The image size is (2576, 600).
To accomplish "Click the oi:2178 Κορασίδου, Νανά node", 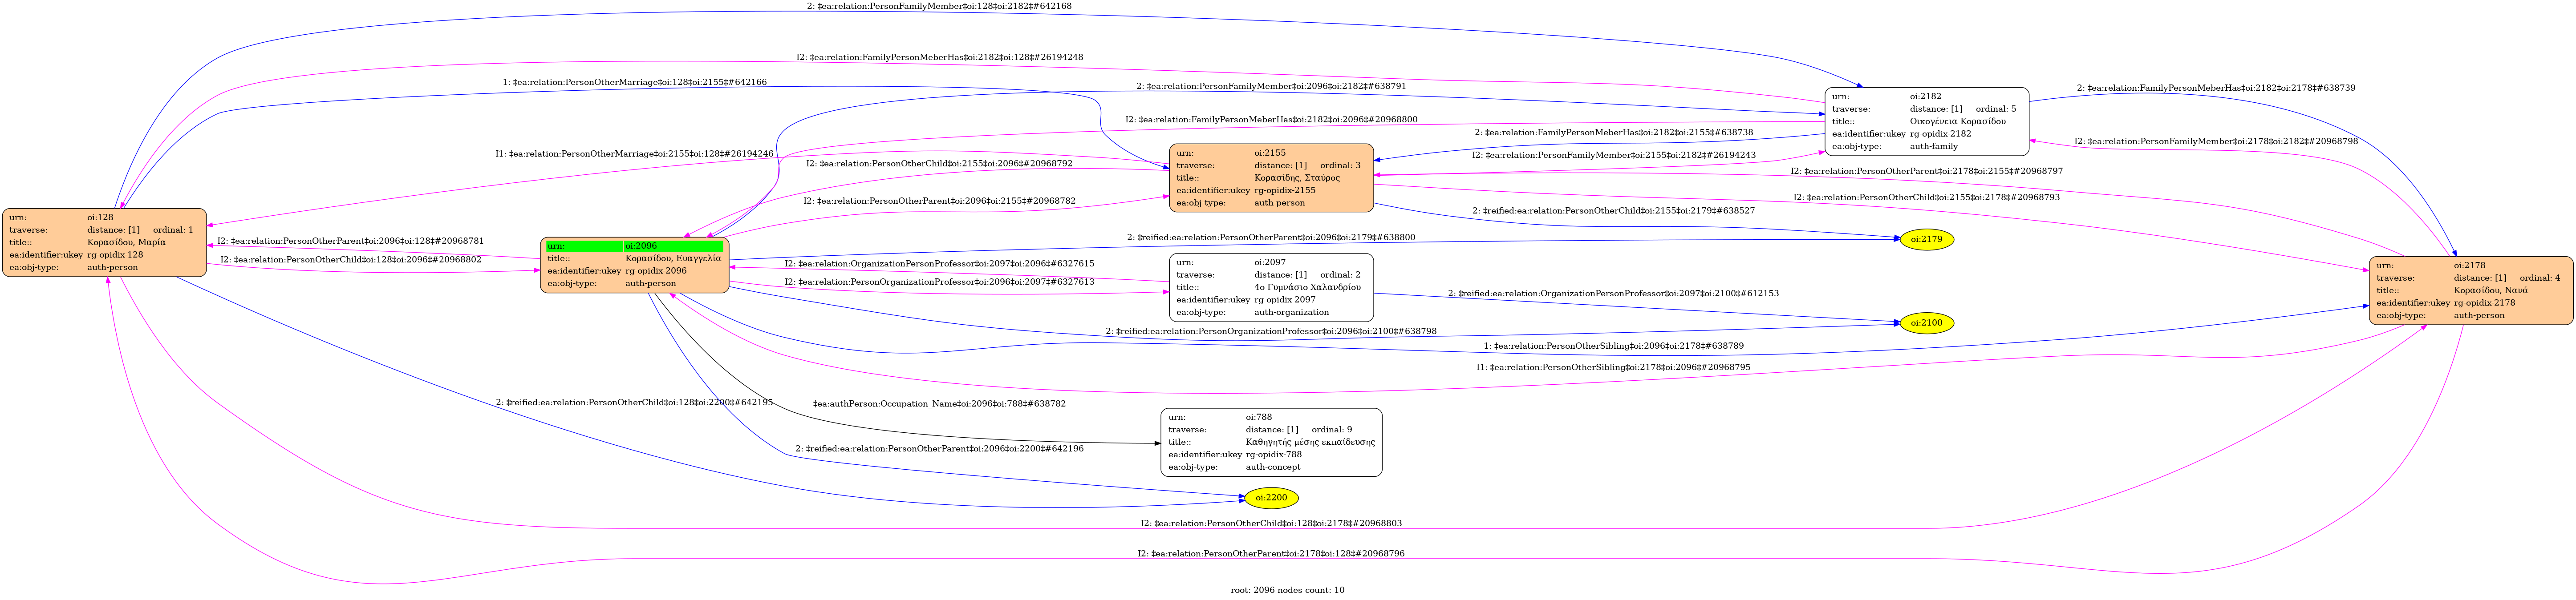I will click(2470, 291).
